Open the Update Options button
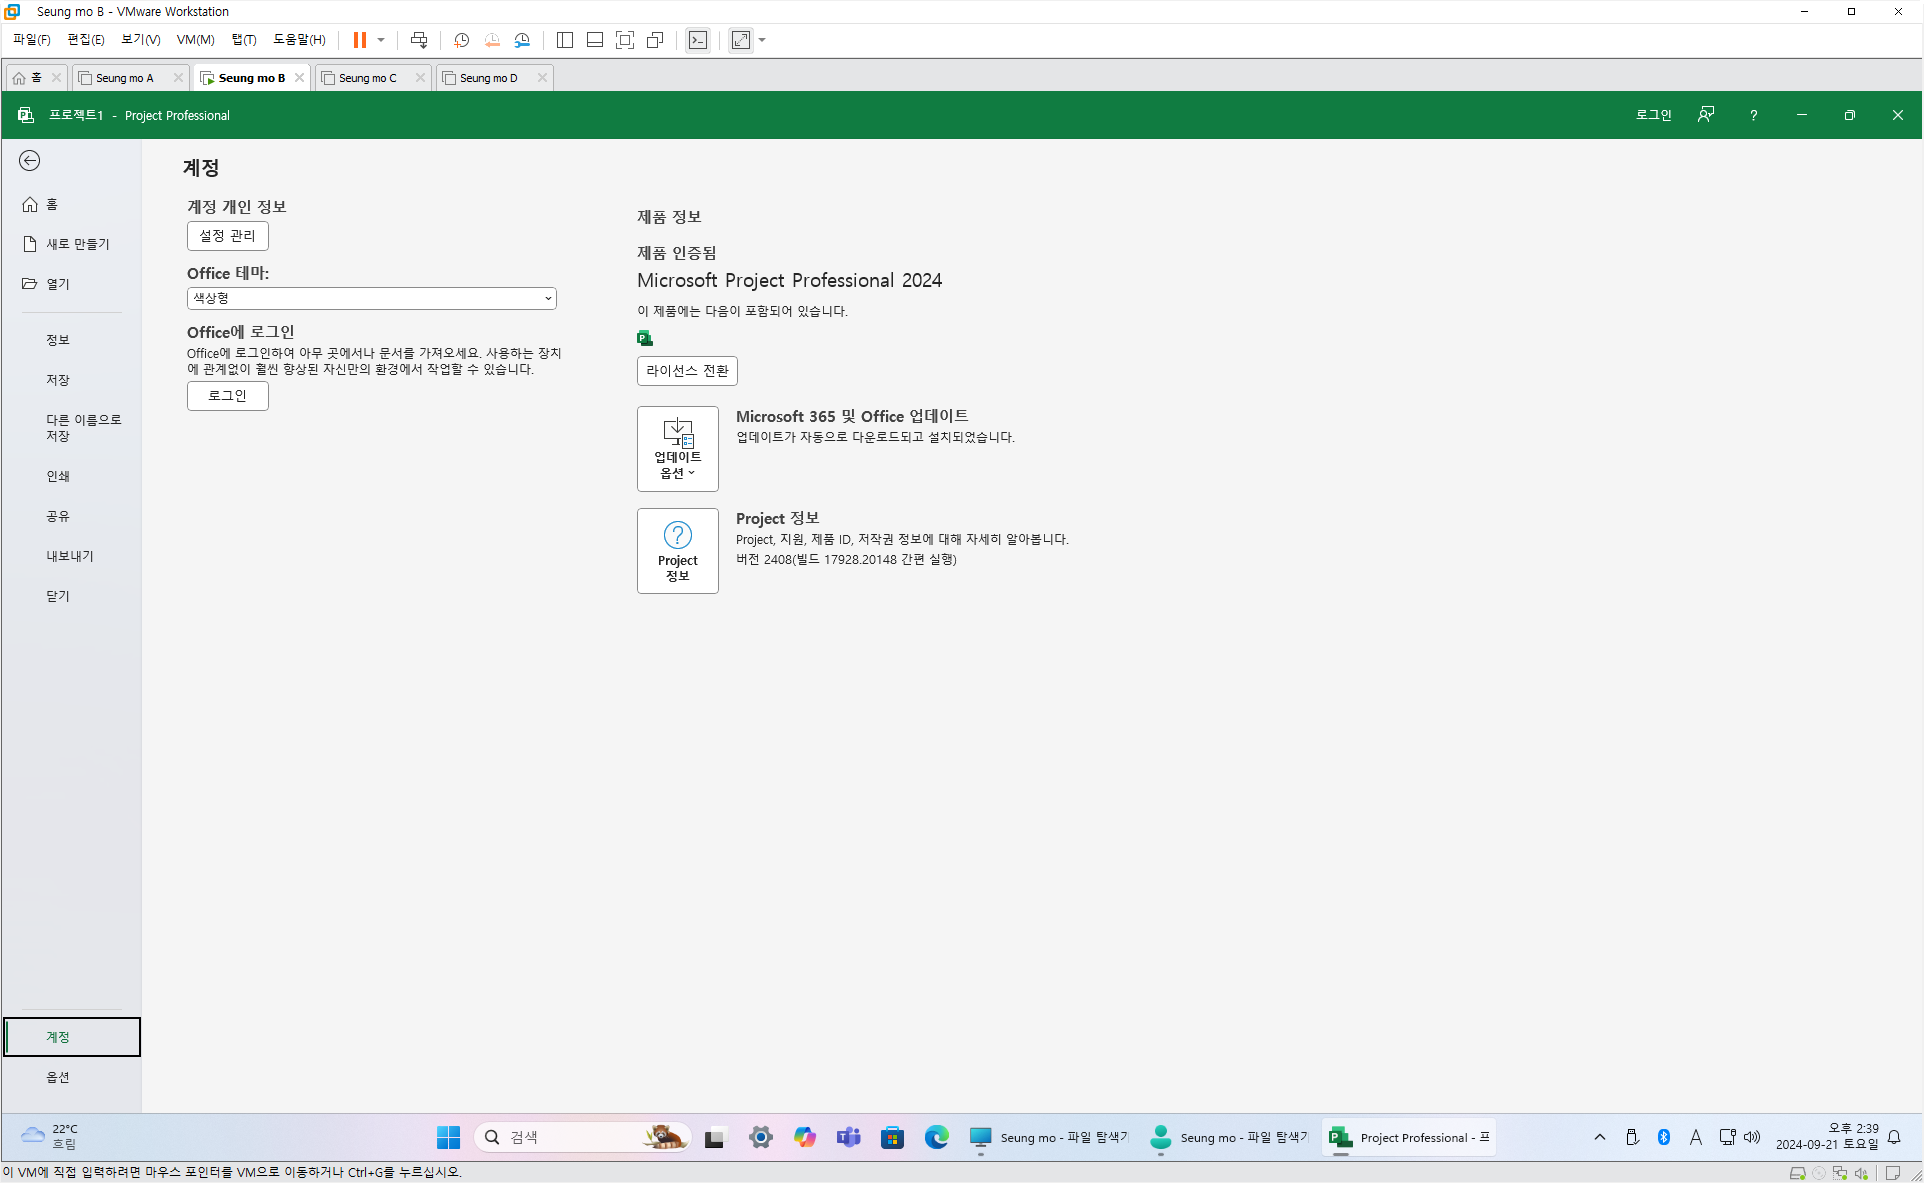 [677, 449]
